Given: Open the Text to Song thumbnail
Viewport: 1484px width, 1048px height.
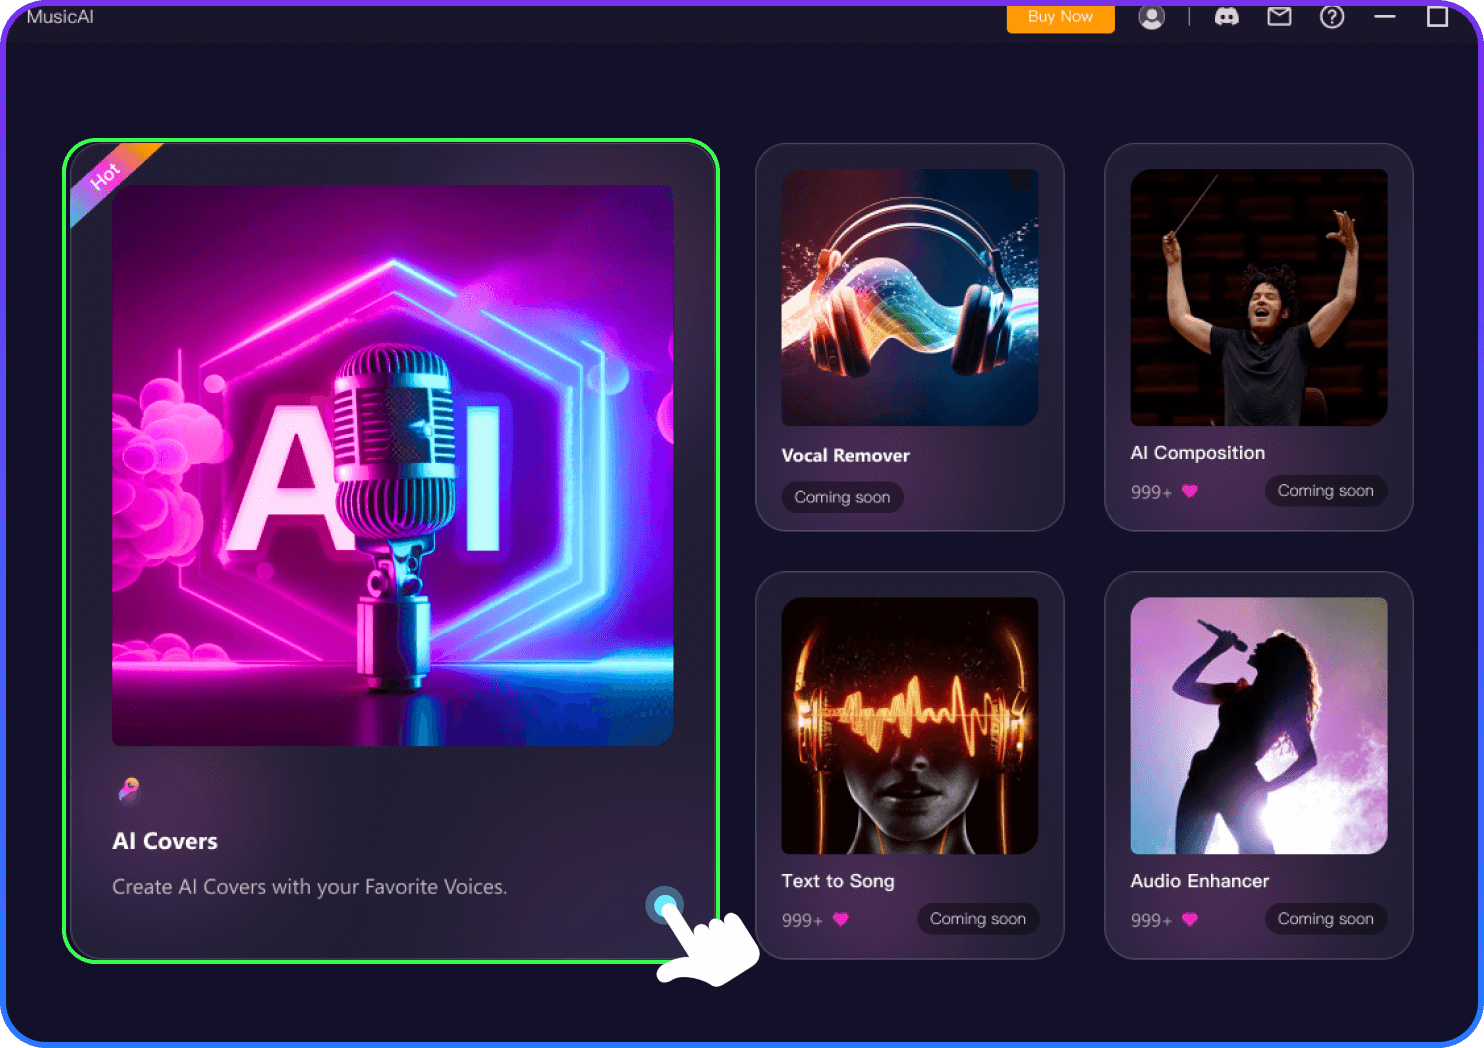Looking at the screenshot, I should click(910, 726).
